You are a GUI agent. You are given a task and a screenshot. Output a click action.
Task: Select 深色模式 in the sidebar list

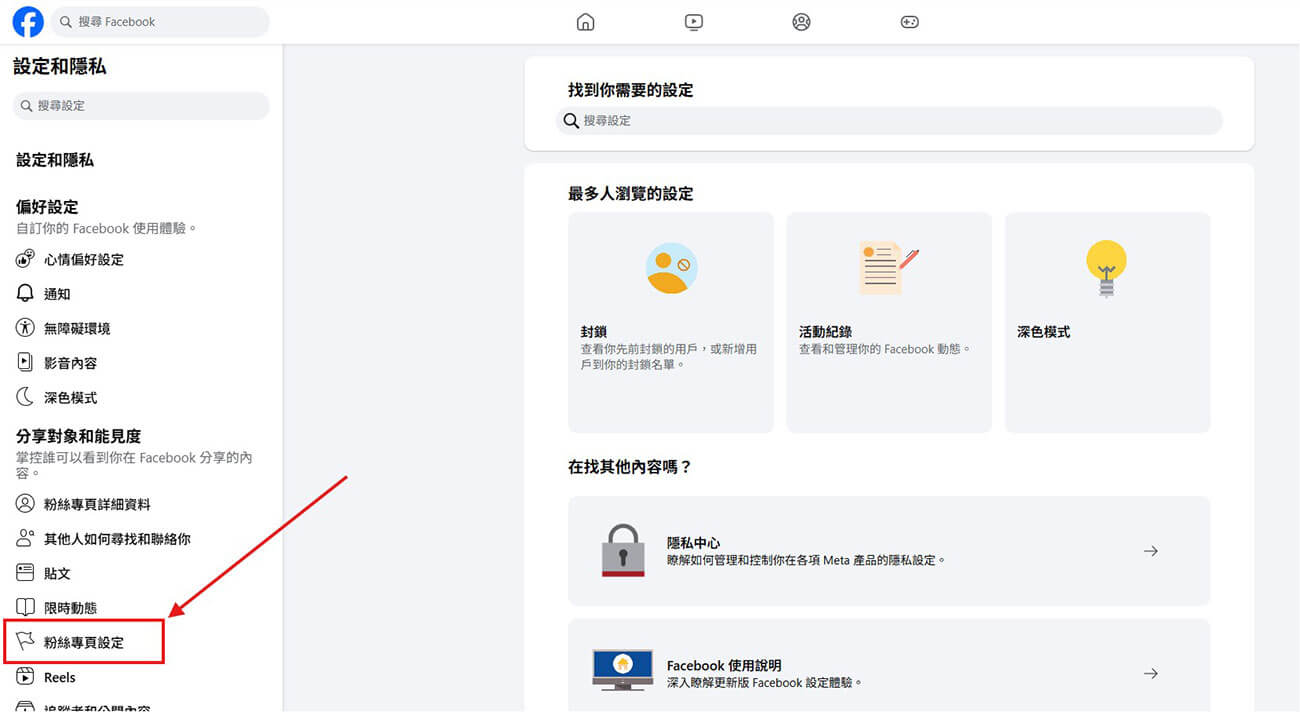(x=70, y=397)
